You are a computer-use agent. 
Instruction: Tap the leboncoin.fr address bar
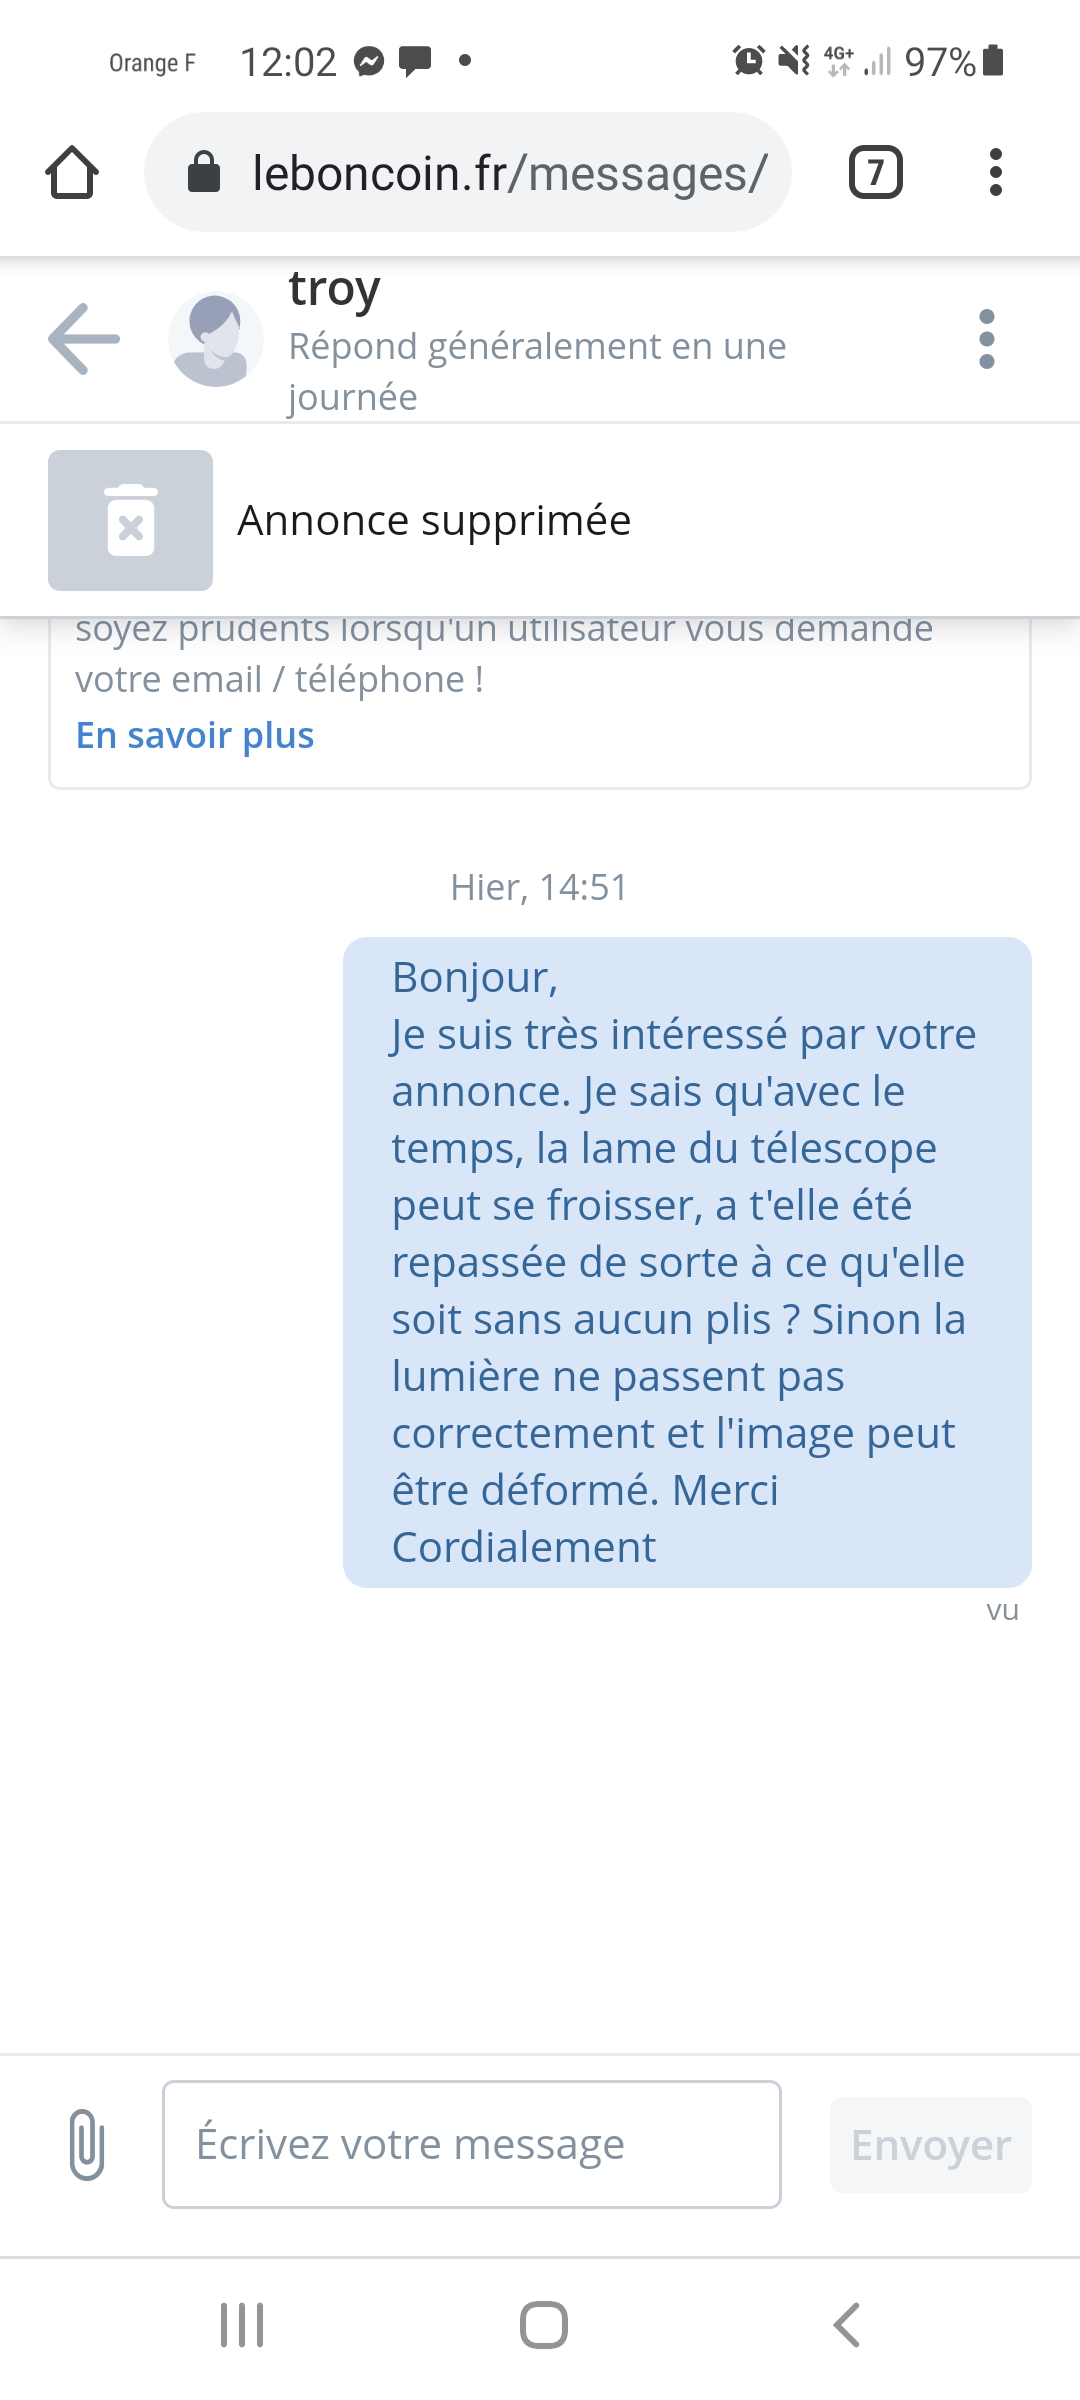508,173
